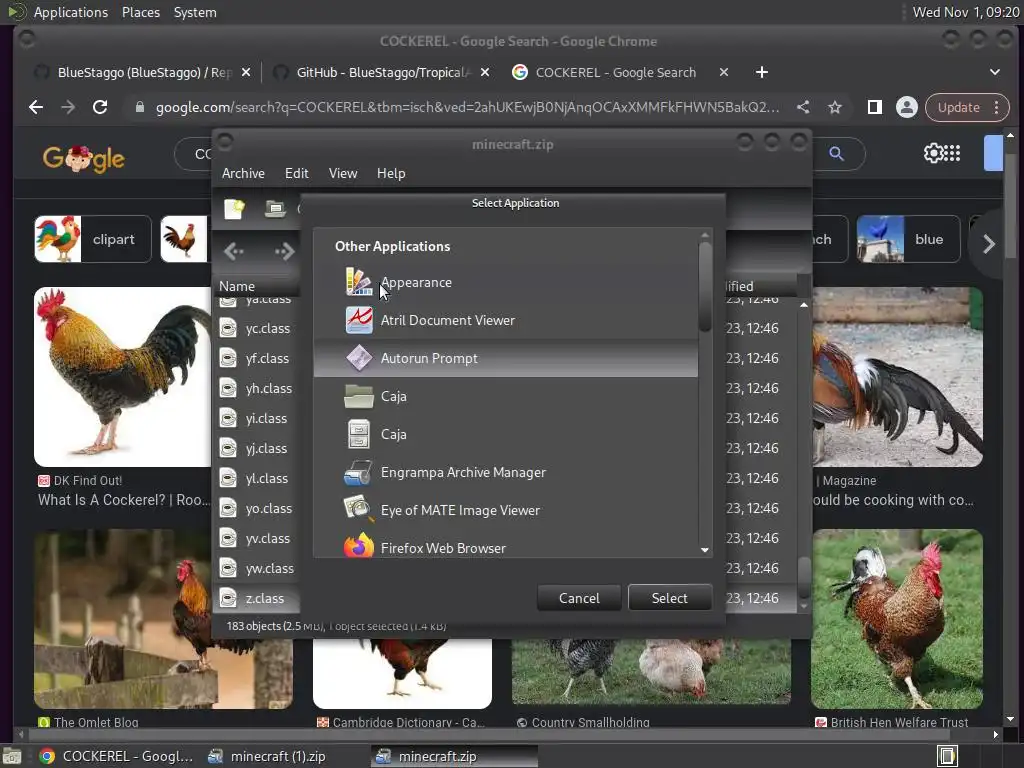Open the System menu in top panel
This screenshot has width=1024, height=768.
coord(195,12)
